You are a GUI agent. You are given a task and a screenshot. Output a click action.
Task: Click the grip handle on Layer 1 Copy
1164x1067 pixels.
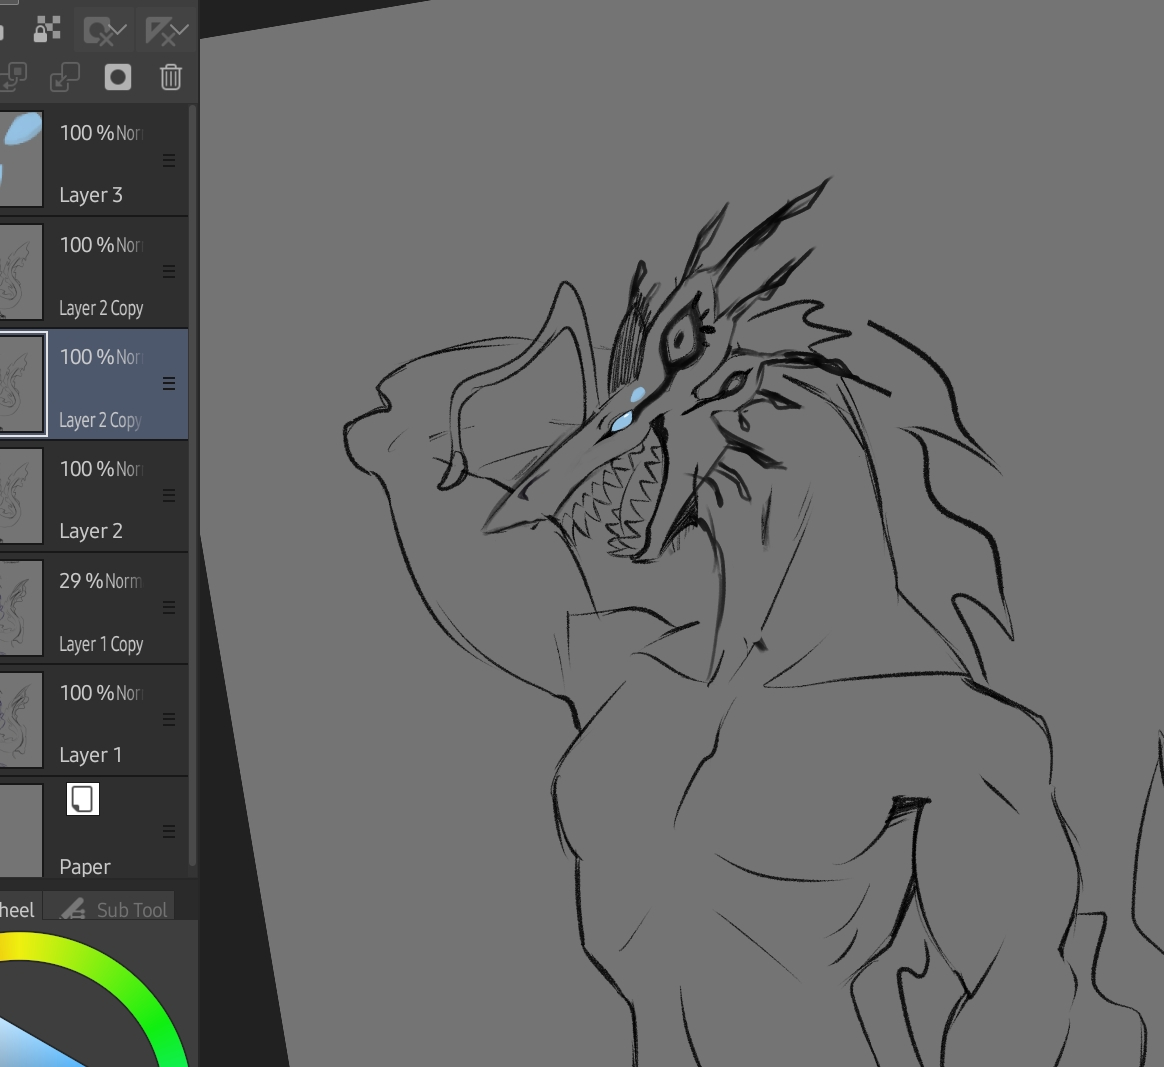pos(169,608)
